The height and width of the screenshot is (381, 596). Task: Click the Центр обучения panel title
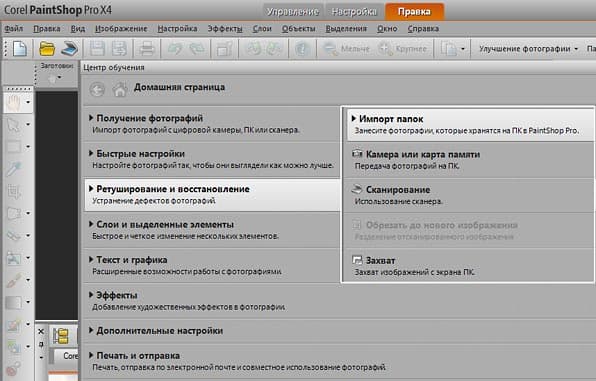click(x=114, y=68)
